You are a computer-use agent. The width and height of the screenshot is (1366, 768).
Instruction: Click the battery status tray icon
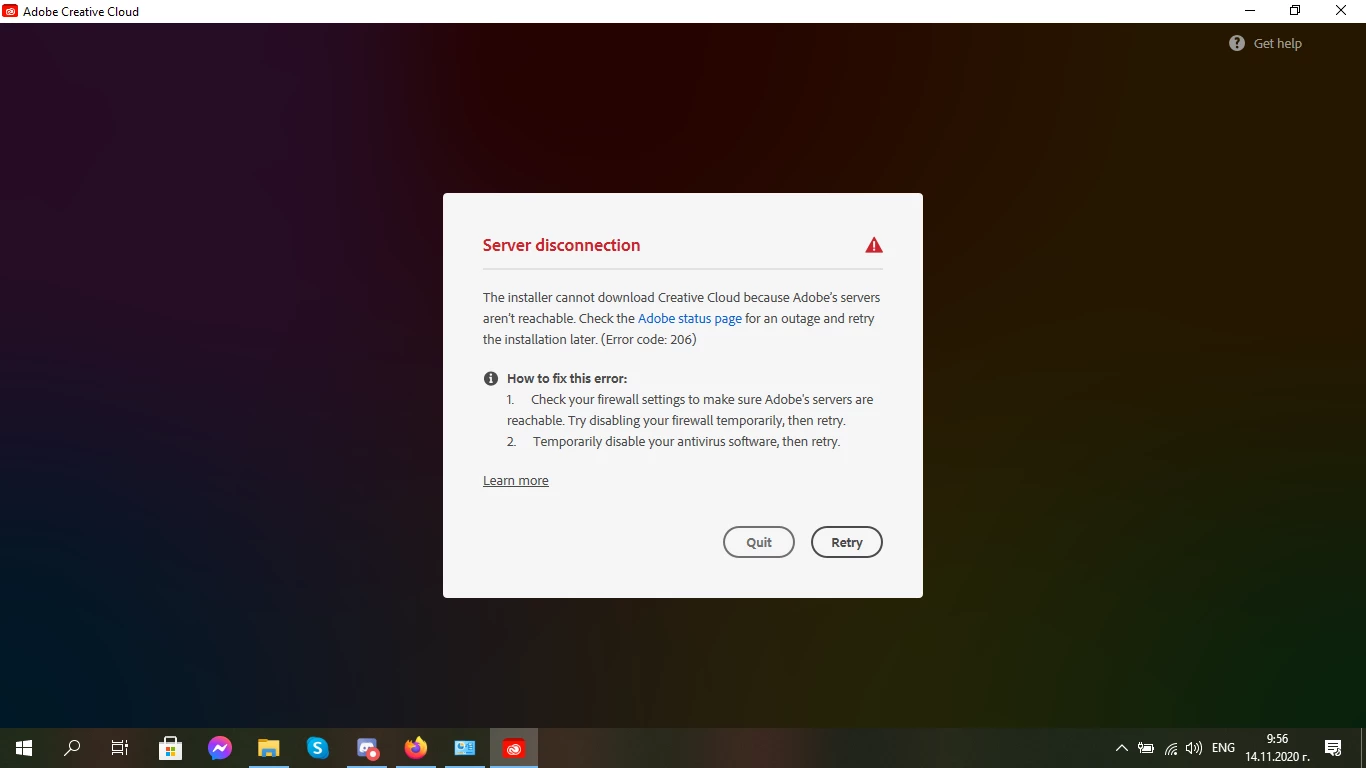point(1146,748)
